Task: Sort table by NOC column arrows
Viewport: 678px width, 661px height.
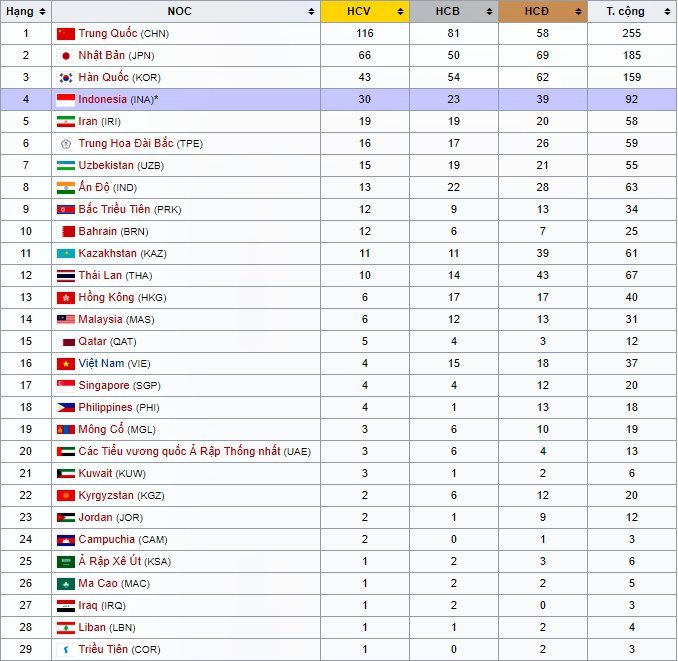Action: click(x=314, y=11)
